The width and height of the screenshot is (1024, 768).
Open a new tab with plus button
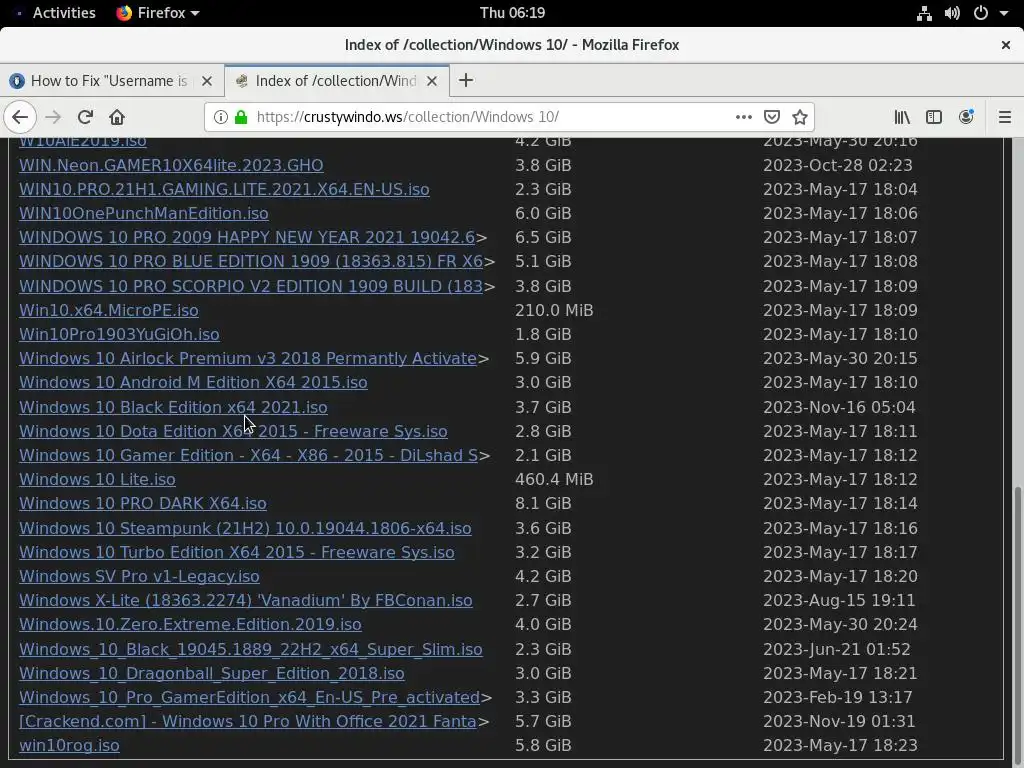pyautogui.click(x=466, y=80)
